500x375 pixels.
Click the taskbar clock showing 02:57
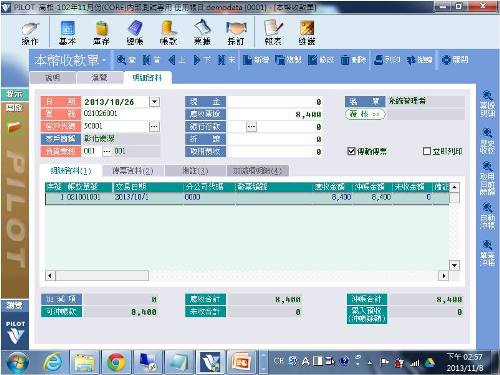[x=465, y=362]
